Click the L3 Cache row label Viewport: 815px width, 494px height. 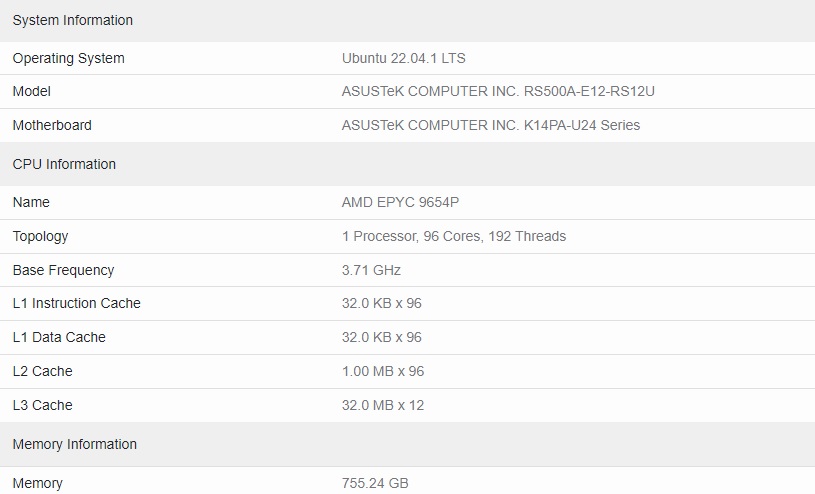(43, 405)
